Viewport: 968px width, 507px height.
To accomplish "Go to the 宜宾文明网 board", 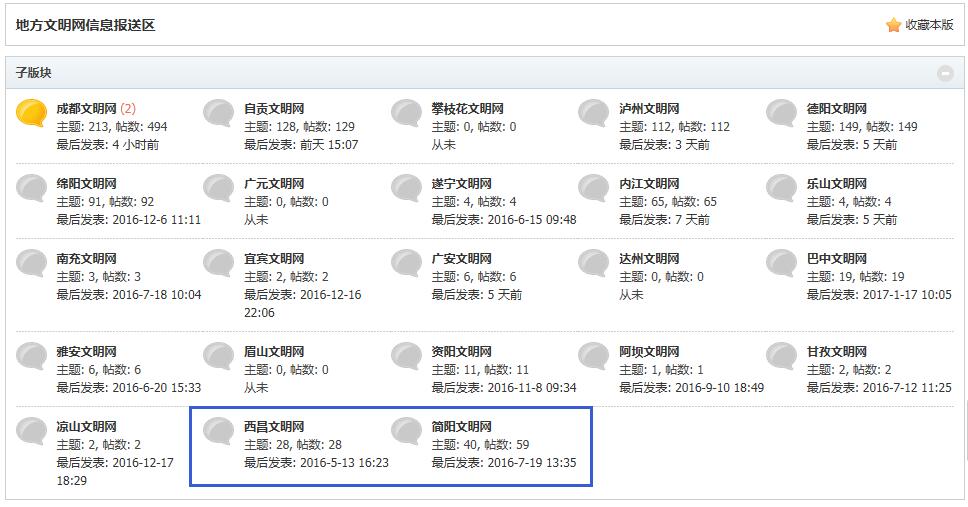I will click(274, 258).
